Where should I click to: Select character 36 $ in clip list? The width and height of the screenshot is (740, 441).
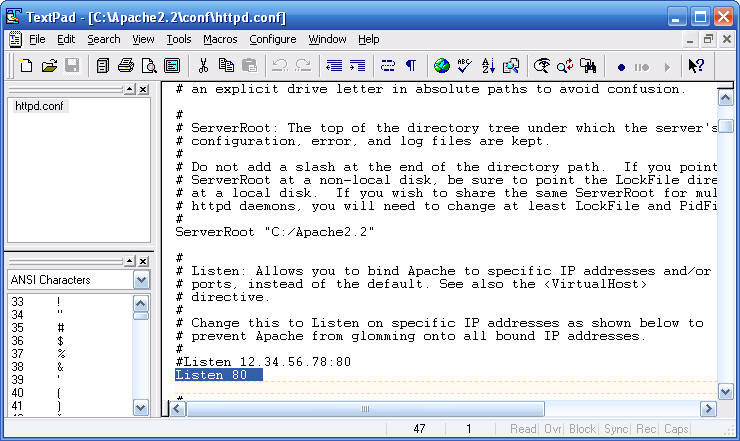click(x=71, y=340)
